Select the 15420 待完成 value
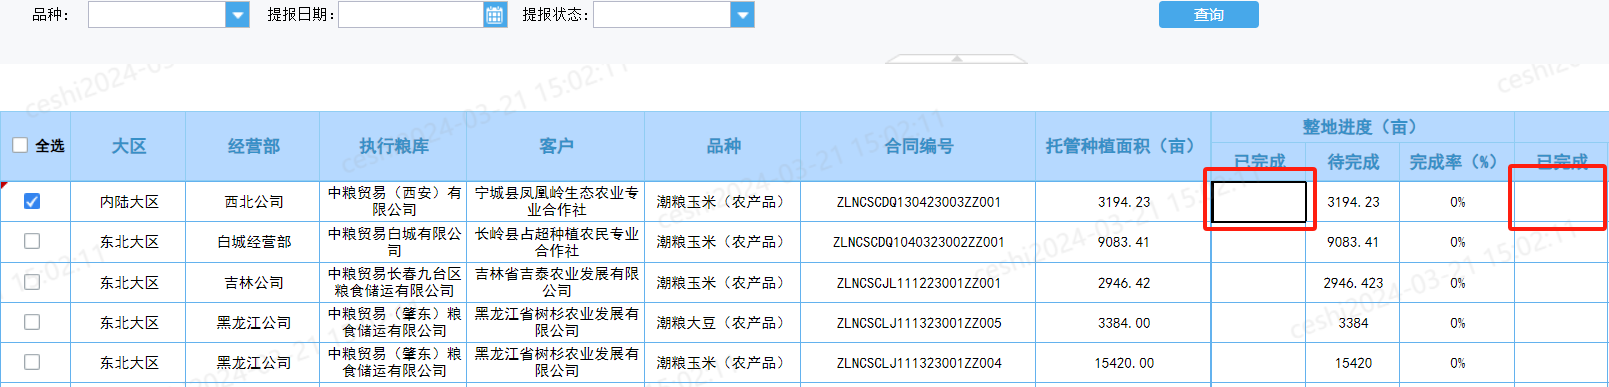This screenshot has height=387, width=1609. tap(1353, 363)
